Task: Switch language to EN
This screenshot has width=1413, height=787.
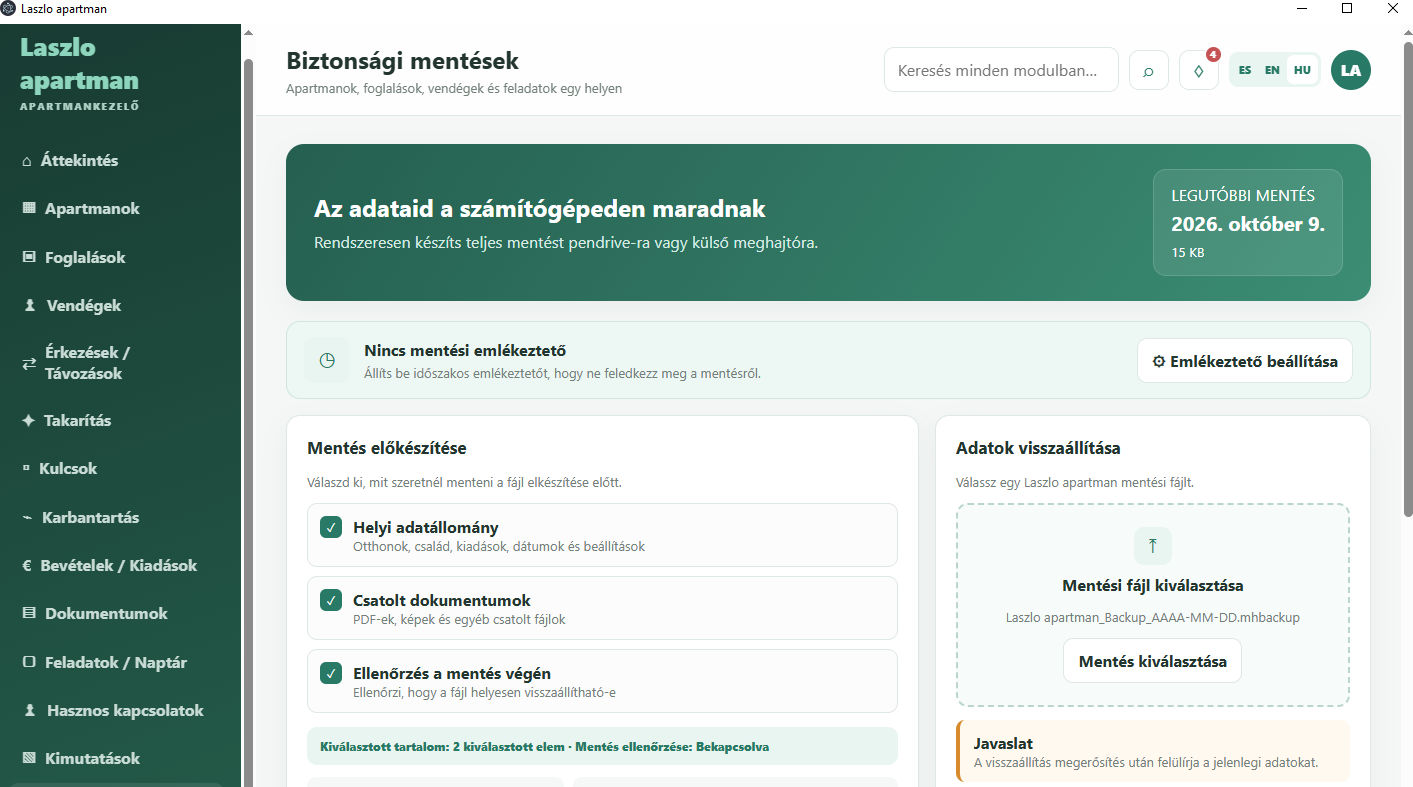Action: click(x=1272, y=70)
